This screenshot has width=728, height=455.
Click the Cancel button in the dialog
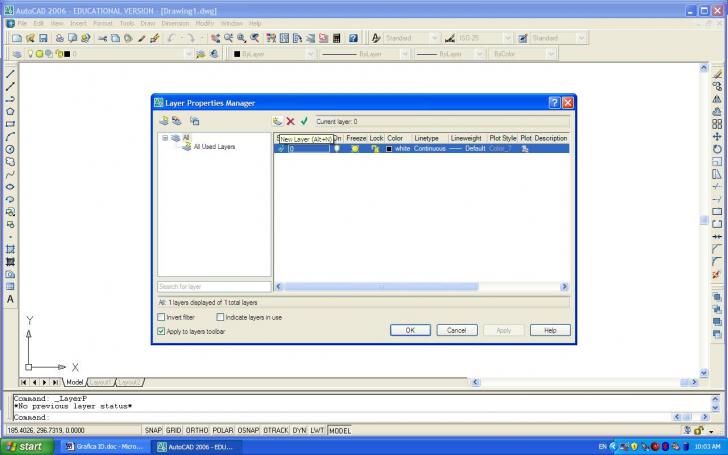tap(457, 330)
